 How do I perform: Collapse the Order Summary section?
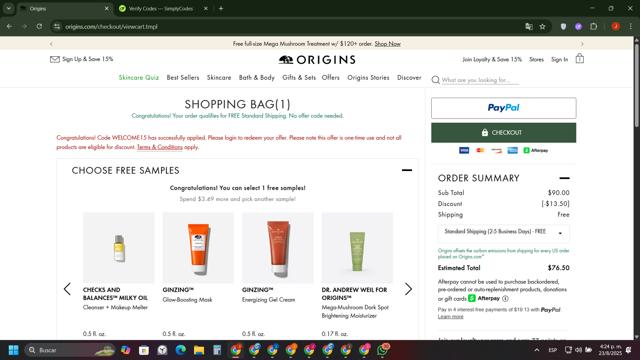564,178
